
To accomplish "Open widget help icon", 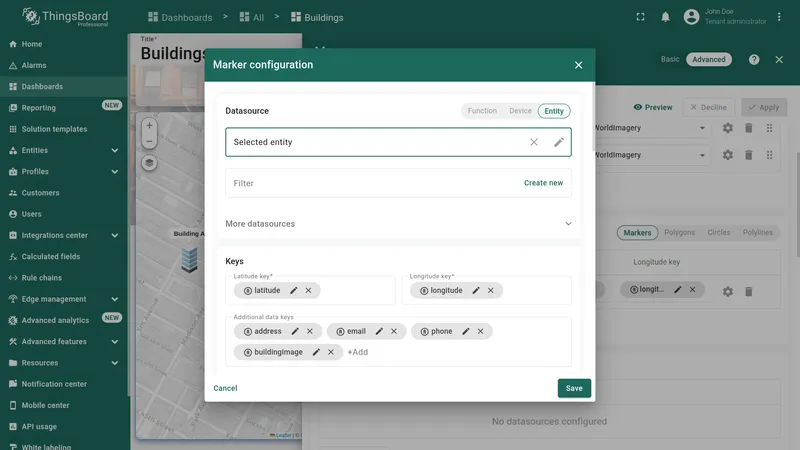I will tap(754, 60).
